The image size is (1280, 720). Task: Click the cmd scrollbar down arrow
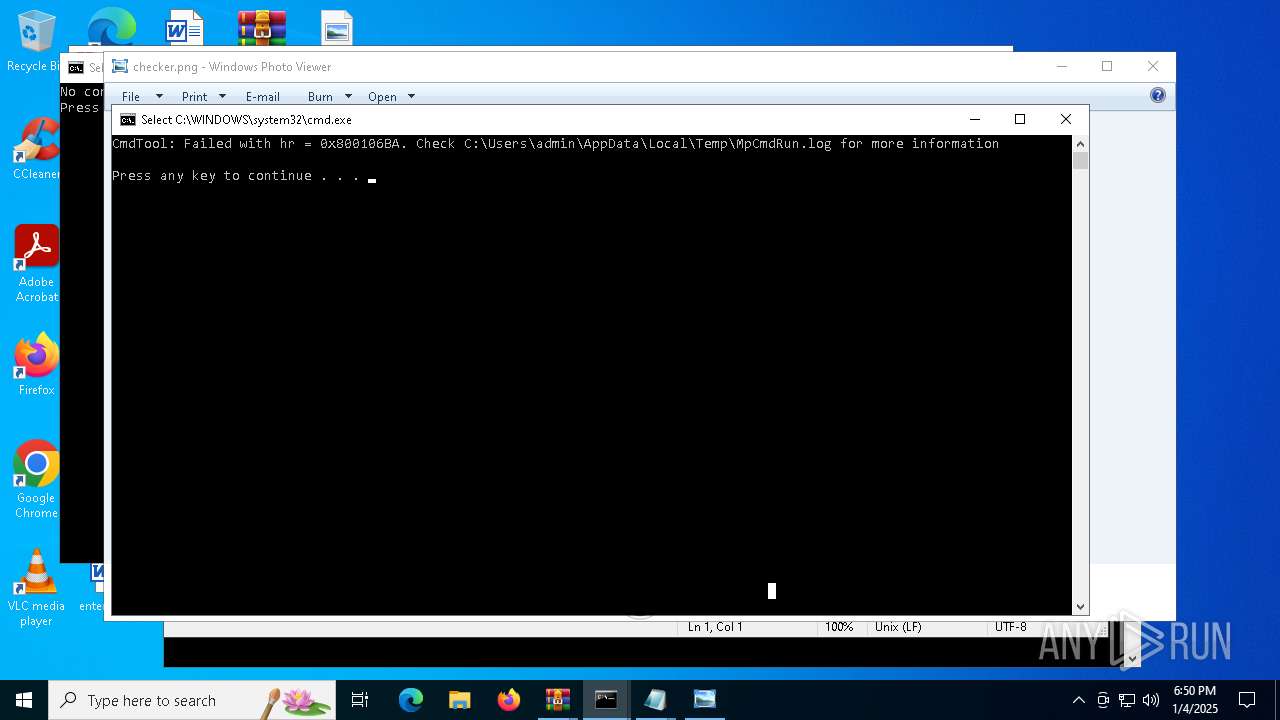(x=1080, y=607)
